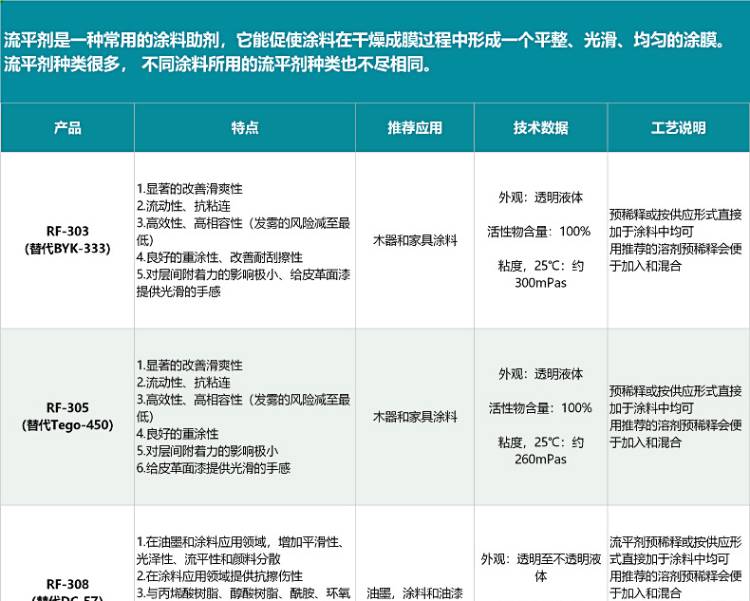The height and width of the screenshot is (601, 750).
Task: Click the 产品 column header
Action: [x=67, y=128]
